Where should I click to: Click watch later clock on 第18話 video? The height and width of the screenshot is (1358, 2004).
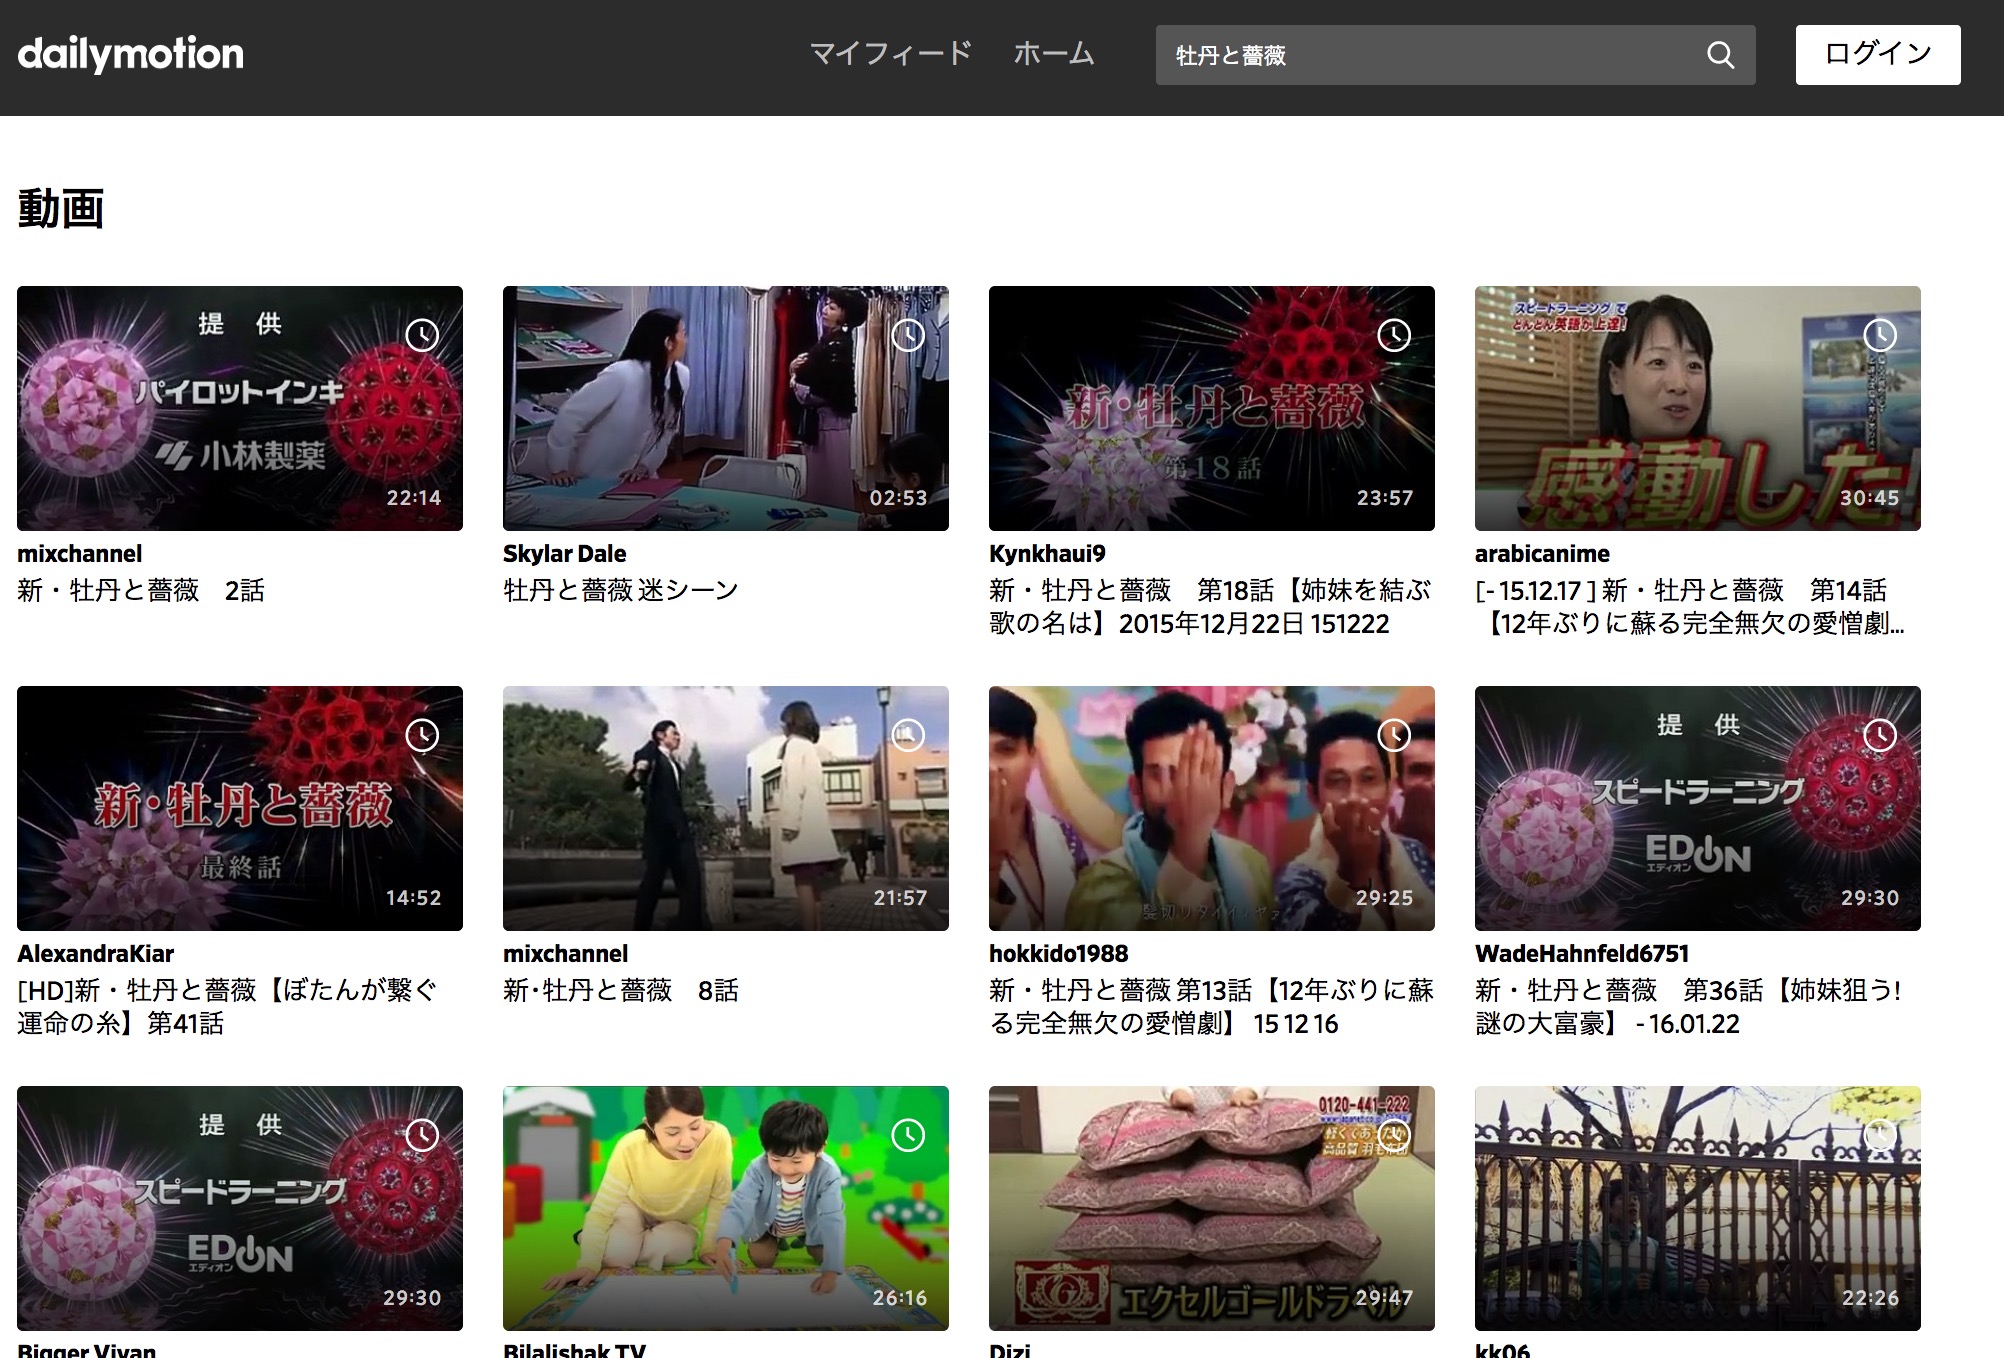(1394, 335)
